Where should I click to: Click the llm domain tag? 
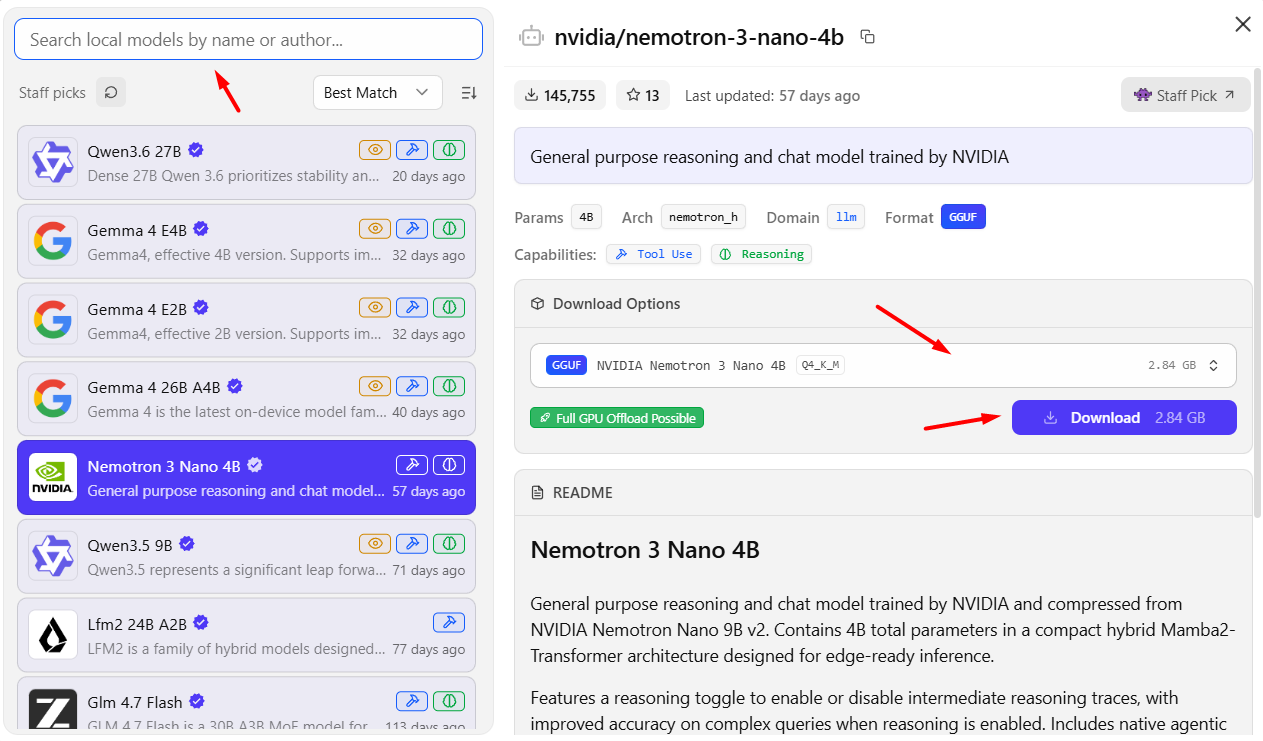coord(846,217)
